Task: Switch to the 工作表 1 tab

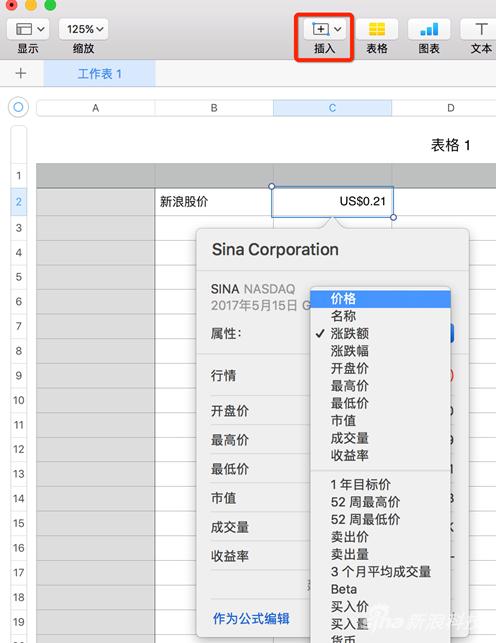Action: (x=99, y=74)
